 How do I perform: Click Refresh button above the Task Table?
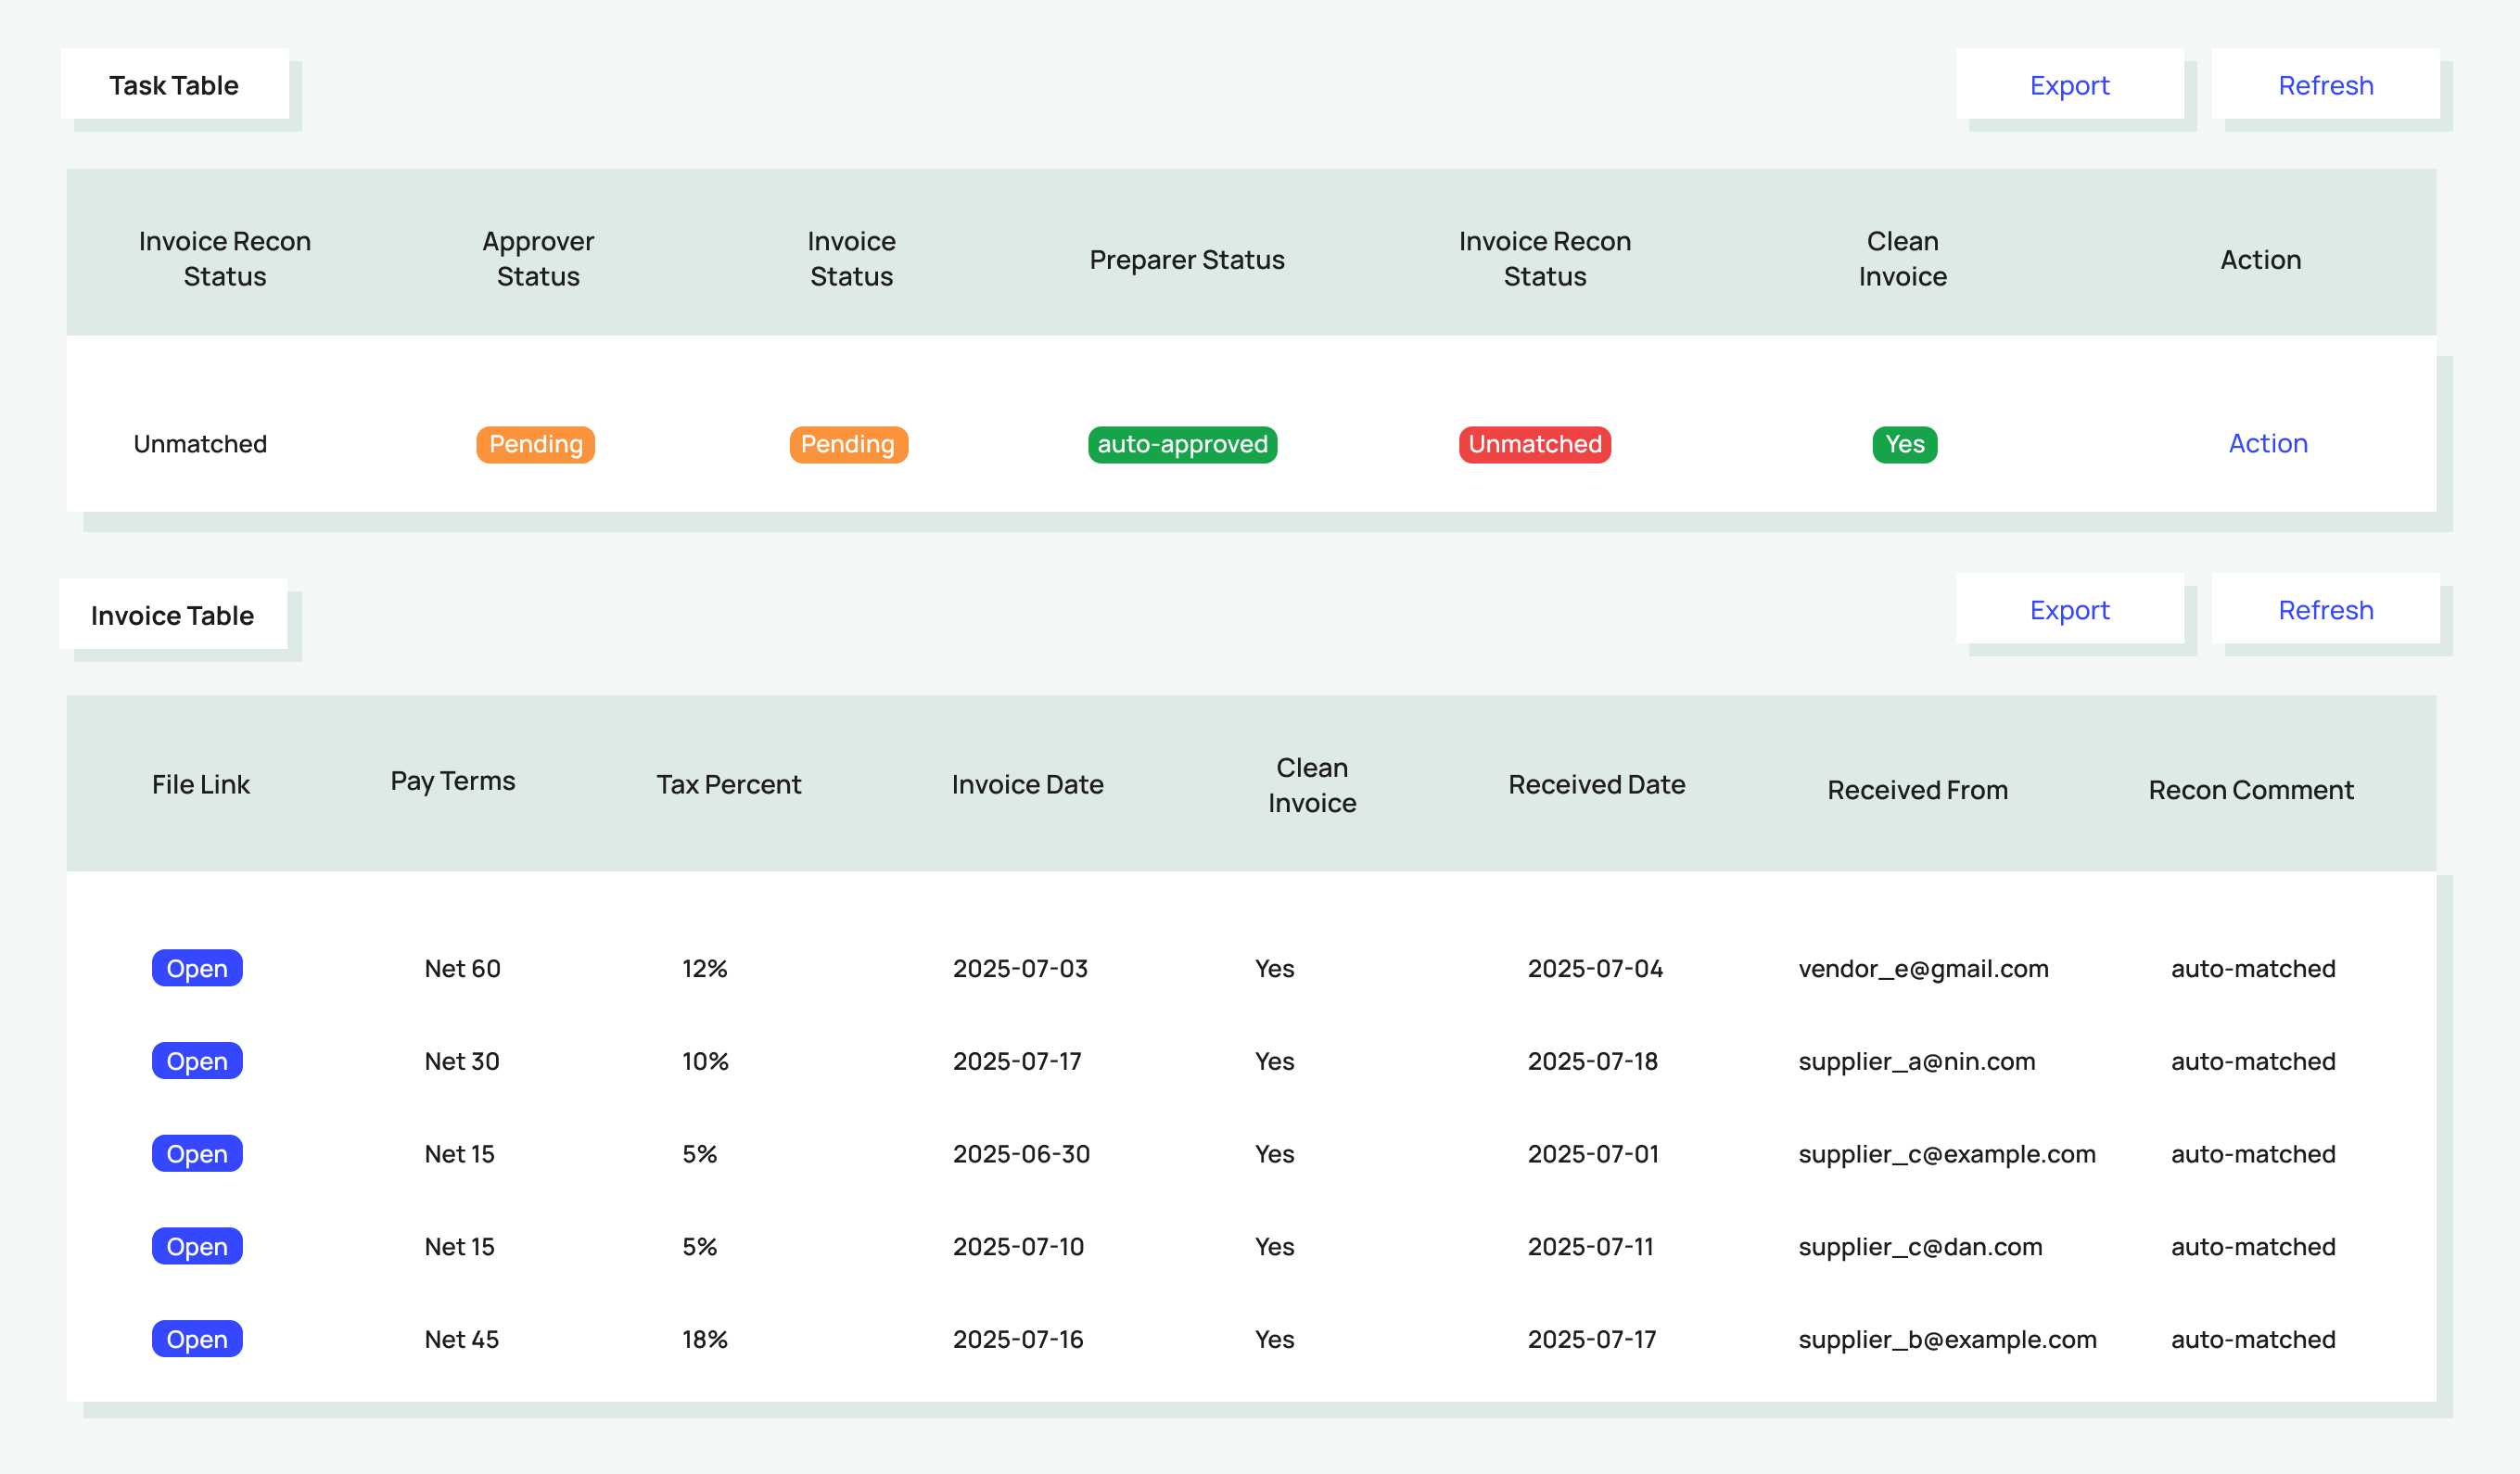click(2325, 85)
